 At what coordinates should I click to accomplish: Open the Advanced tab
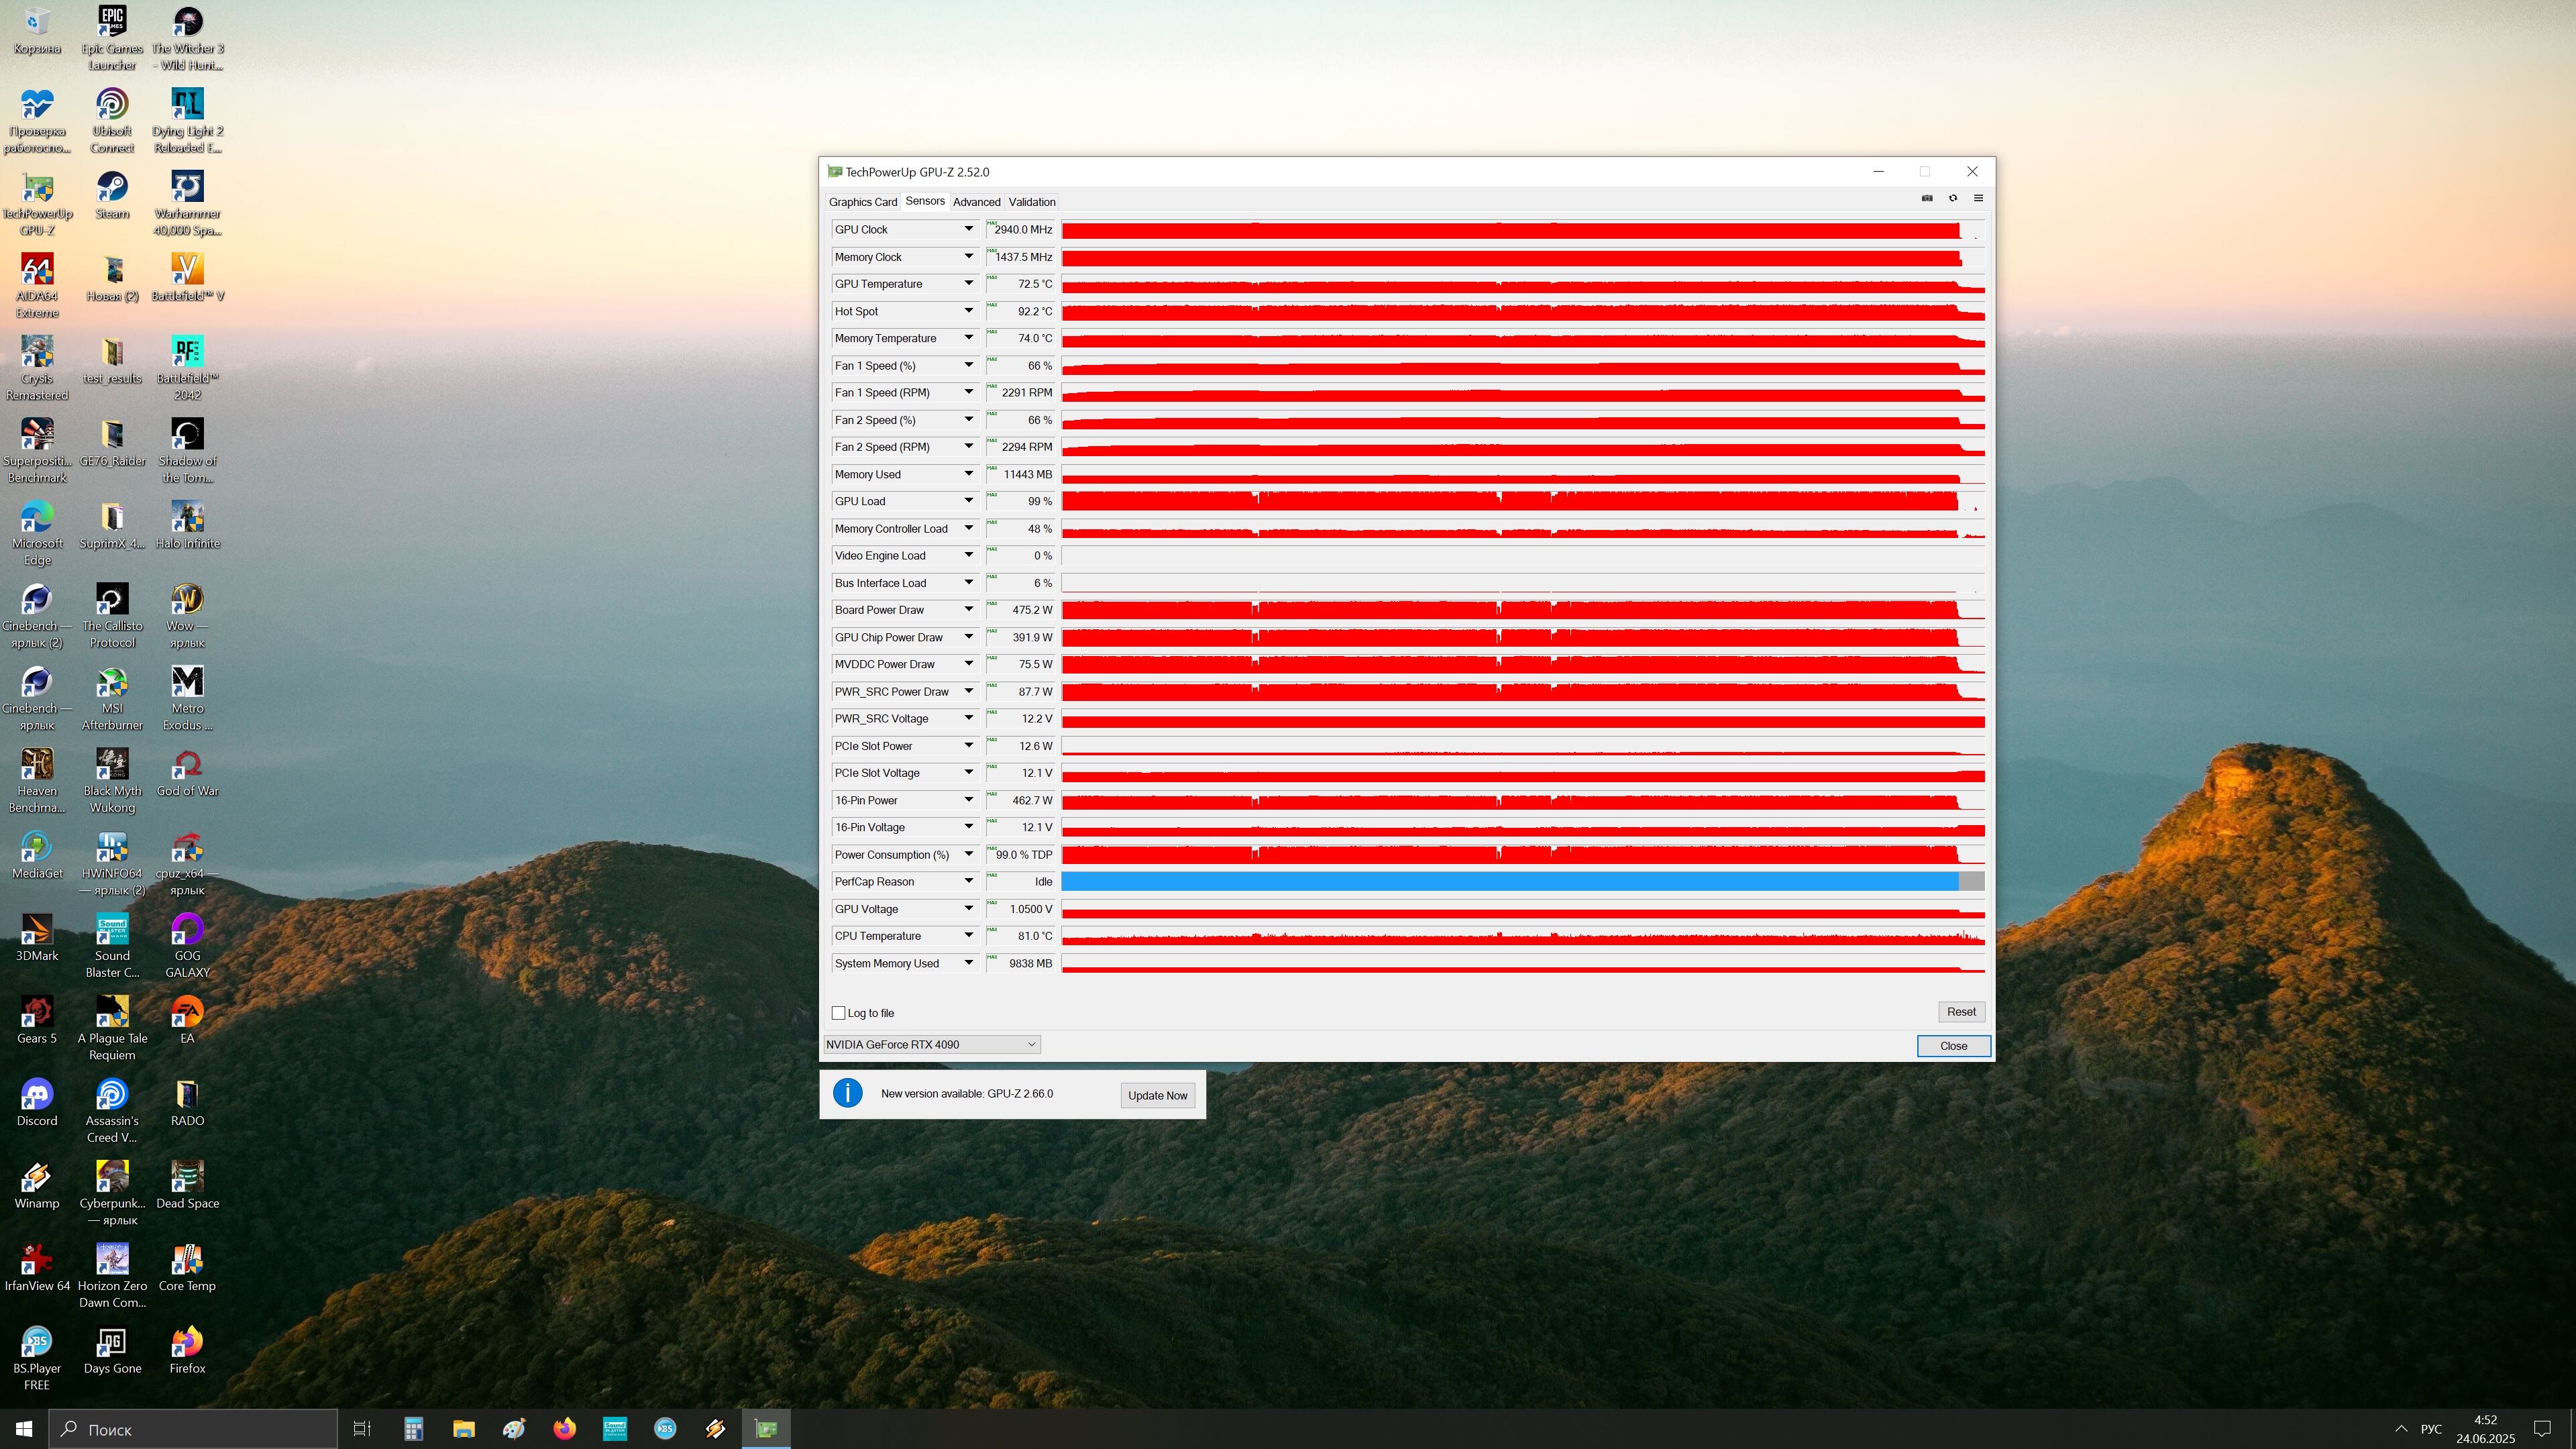point(976,202)
